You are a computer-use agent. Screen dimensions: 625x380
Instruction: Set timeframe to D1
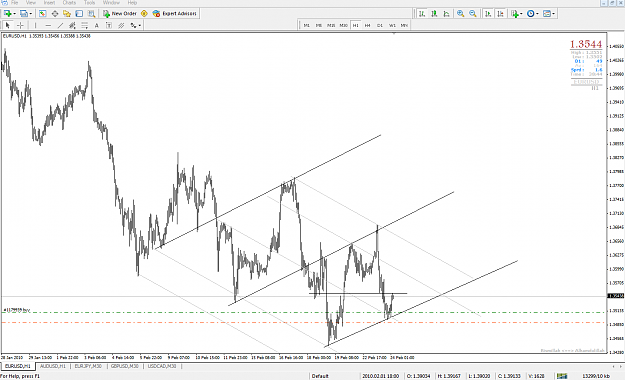(x=380, y=25)
